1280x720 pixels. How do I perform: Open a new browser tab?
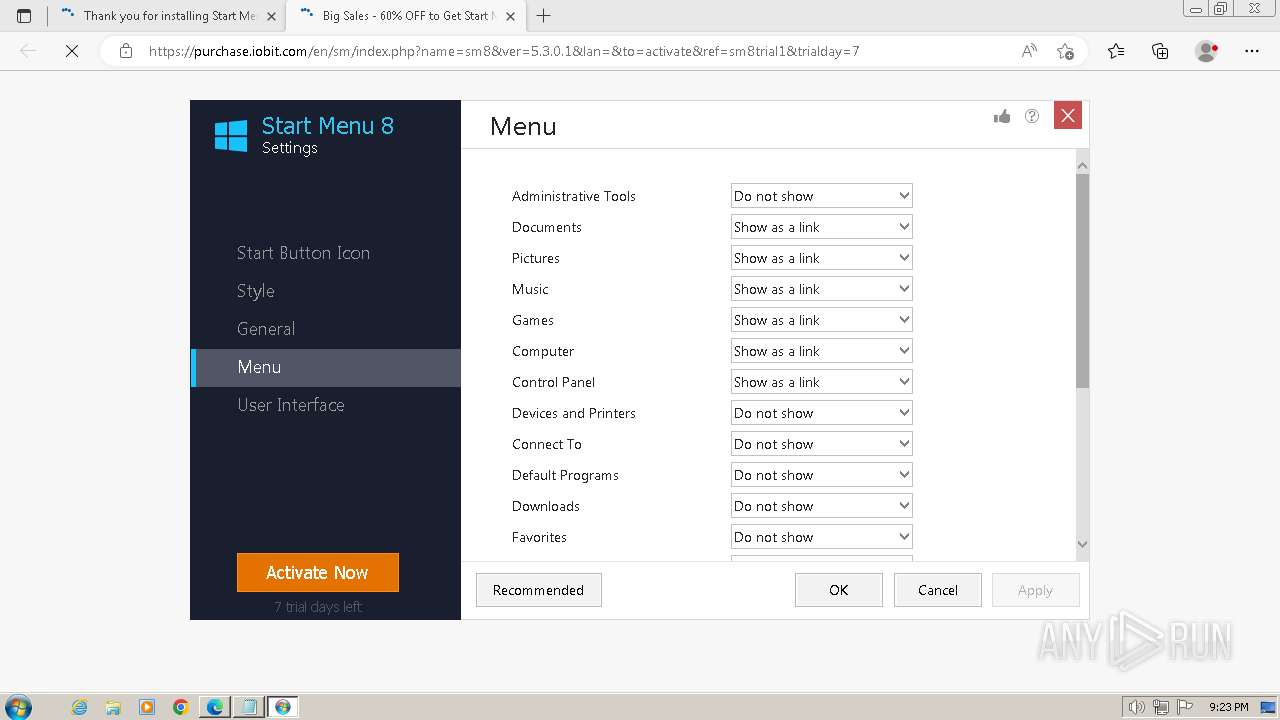[x=544, y=16]
